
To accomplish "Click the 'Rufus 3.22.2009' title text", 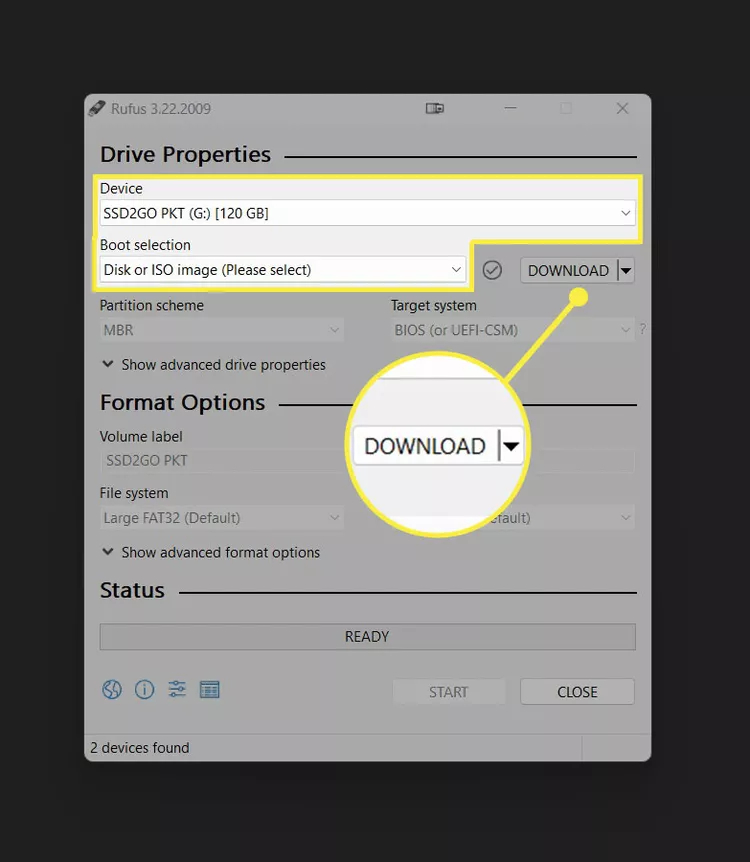I will pos(161,109).
